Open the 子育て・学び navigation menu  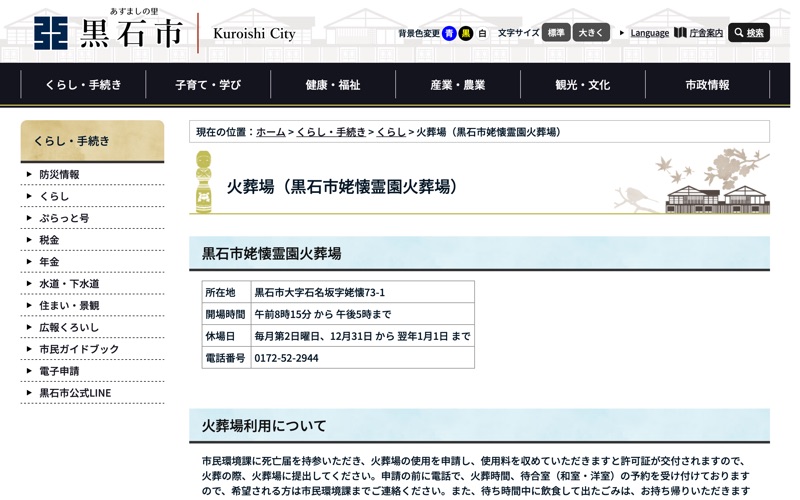tap(208, 85)
